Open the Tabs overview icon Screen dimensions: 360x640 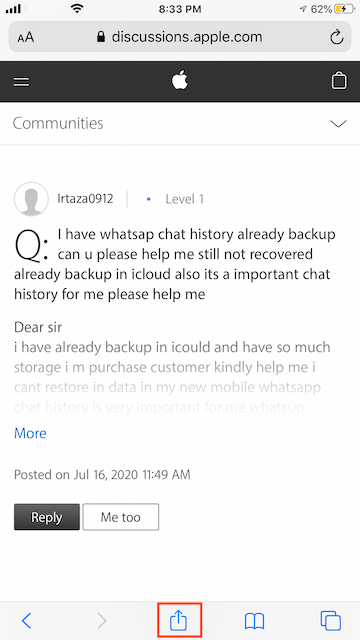(331, 621)
